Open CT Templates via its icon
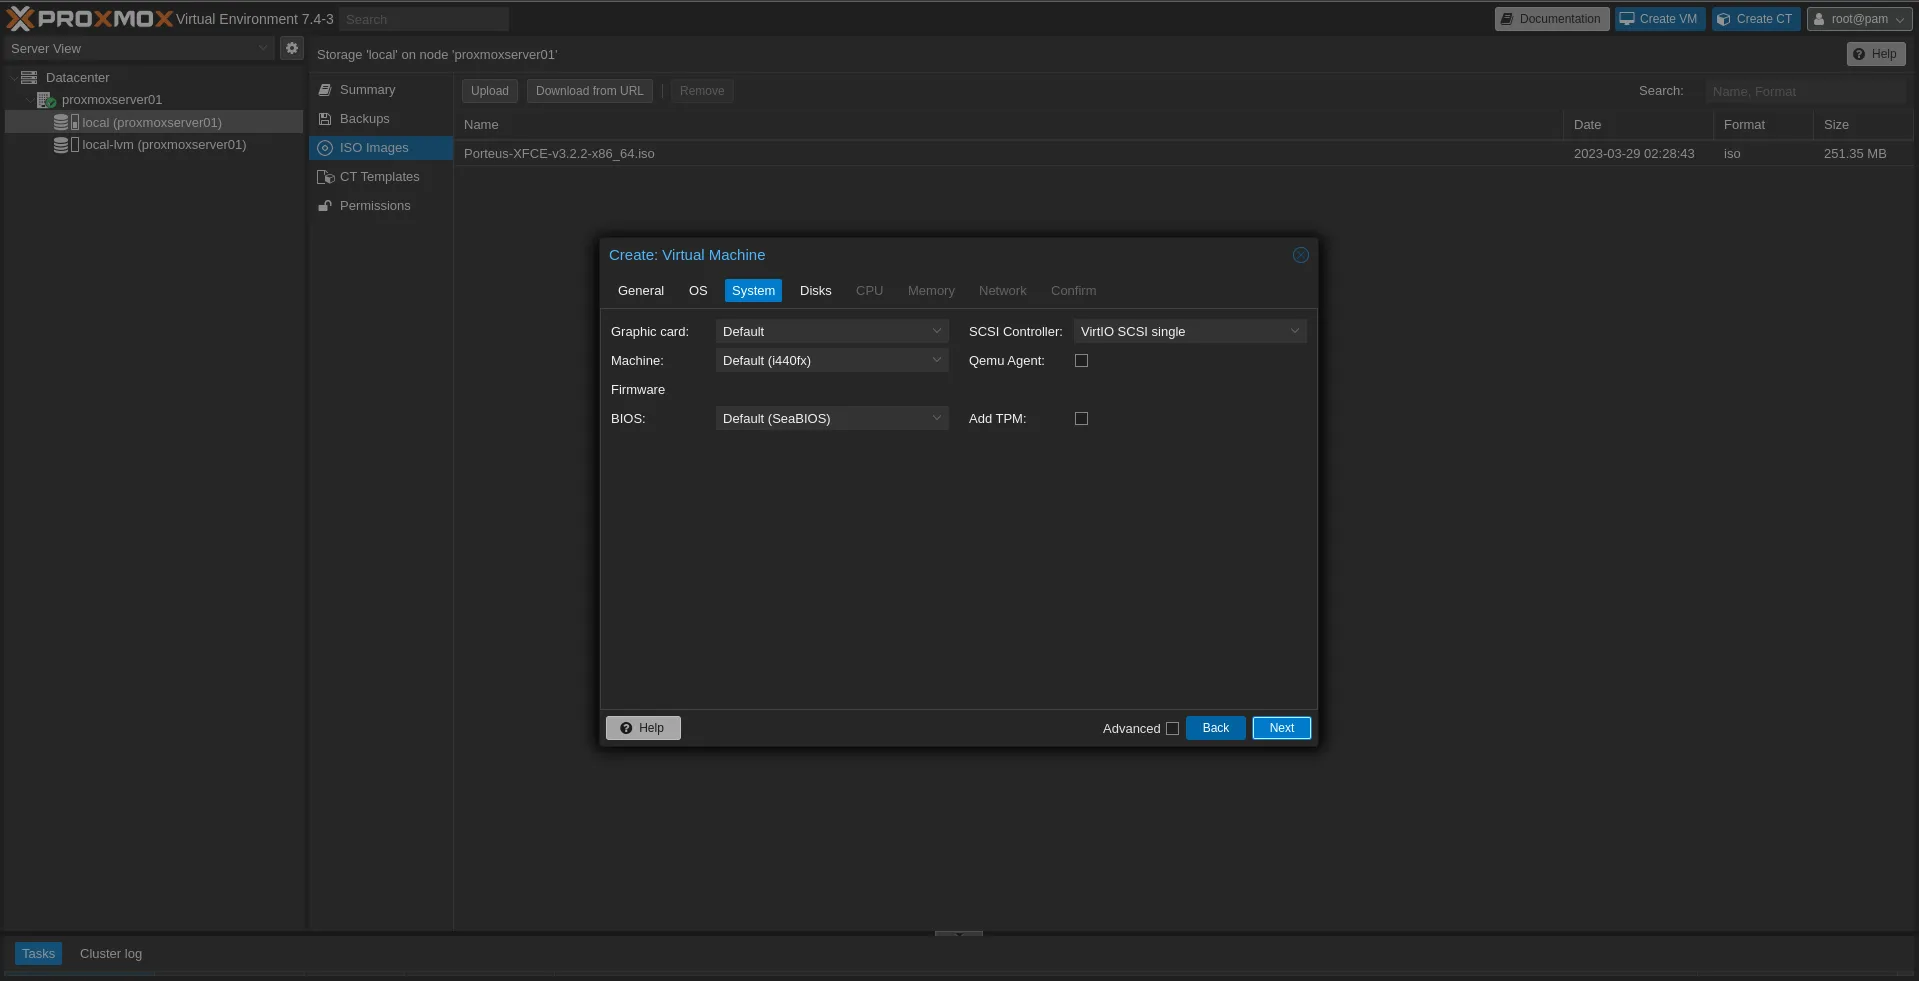This screenshot has height=981, width=1919. click(x=325, y=177)
